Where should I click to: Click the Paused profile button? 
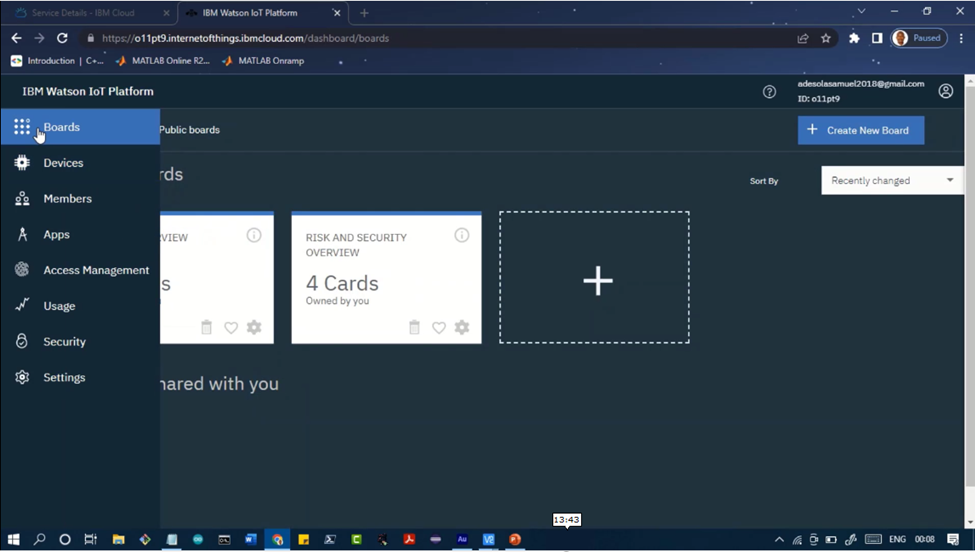point(920,38)
